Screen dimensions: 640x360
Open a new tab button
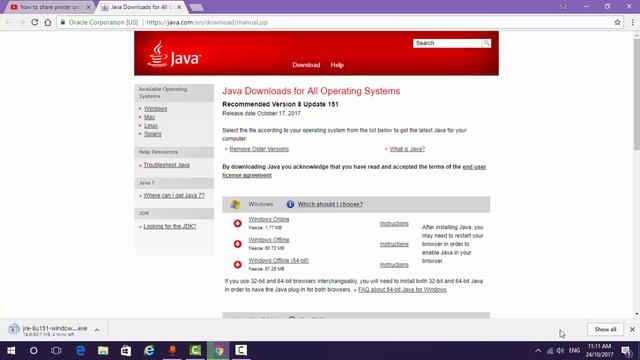click(x=196, y=7)
